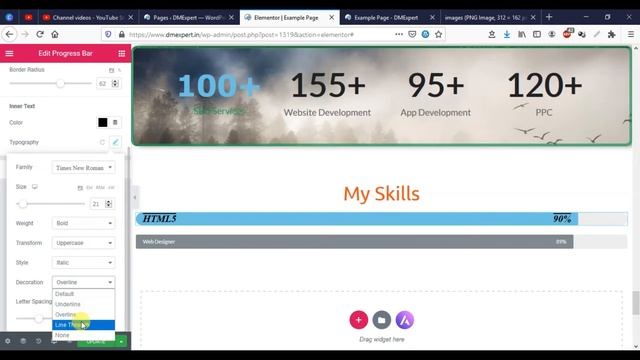Click the global color icon beside Color
Screen dimensions: 640x360
tap(115, 122)
